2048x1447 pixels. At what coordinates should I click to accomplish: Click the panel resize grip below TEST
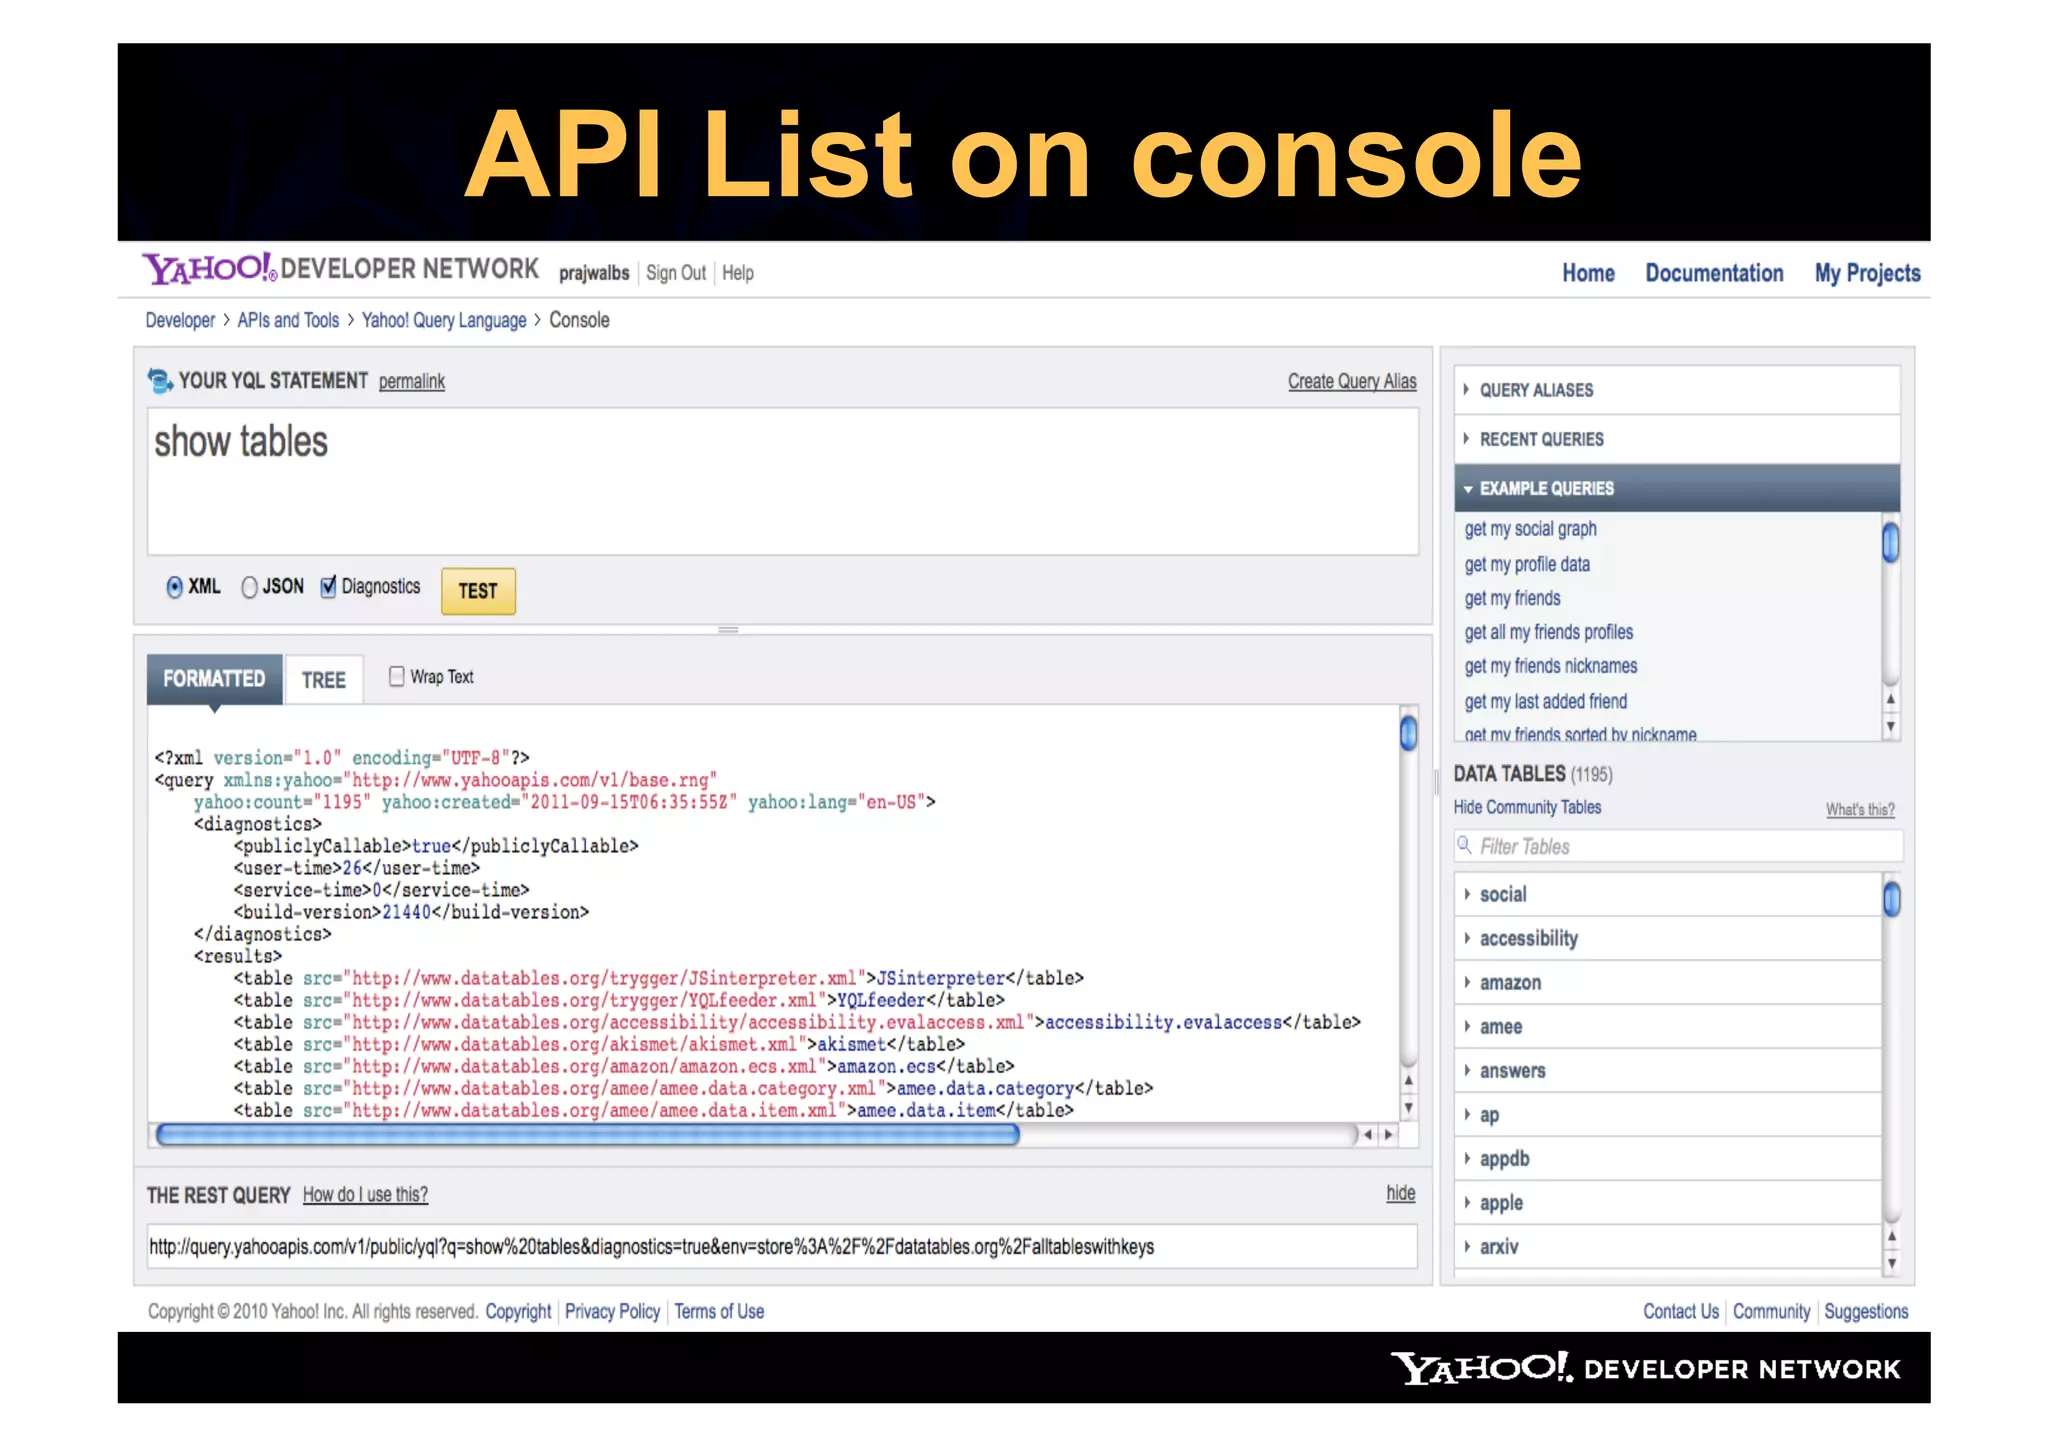[x=728, y=630]
